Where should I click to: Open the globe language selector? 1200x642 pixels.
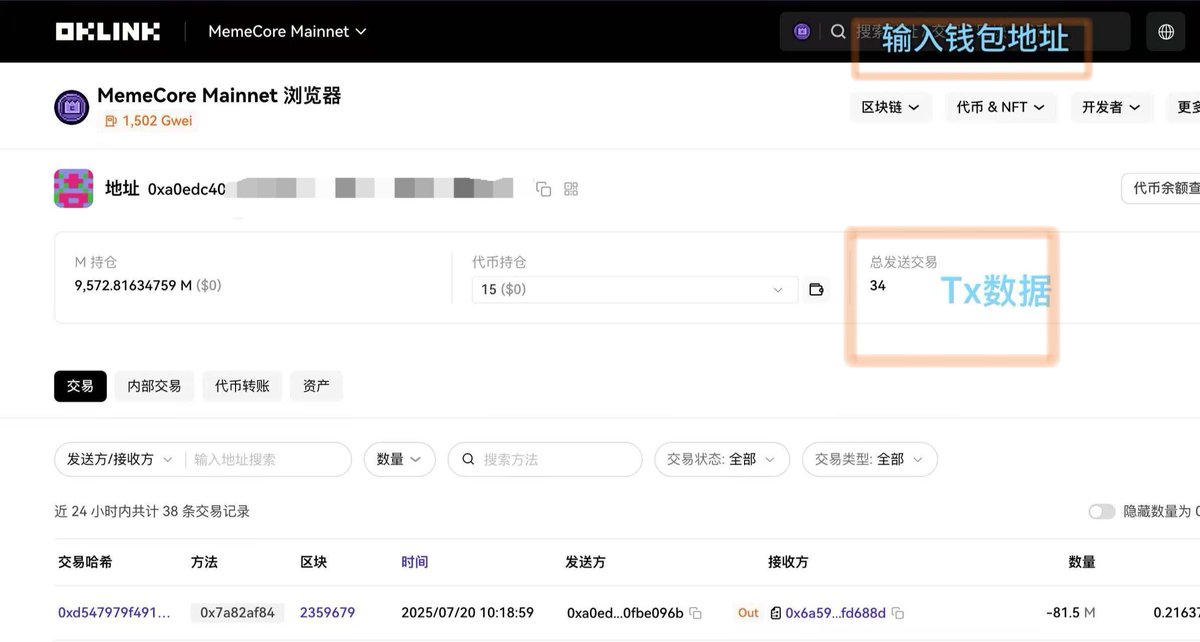click(1166, 31)
